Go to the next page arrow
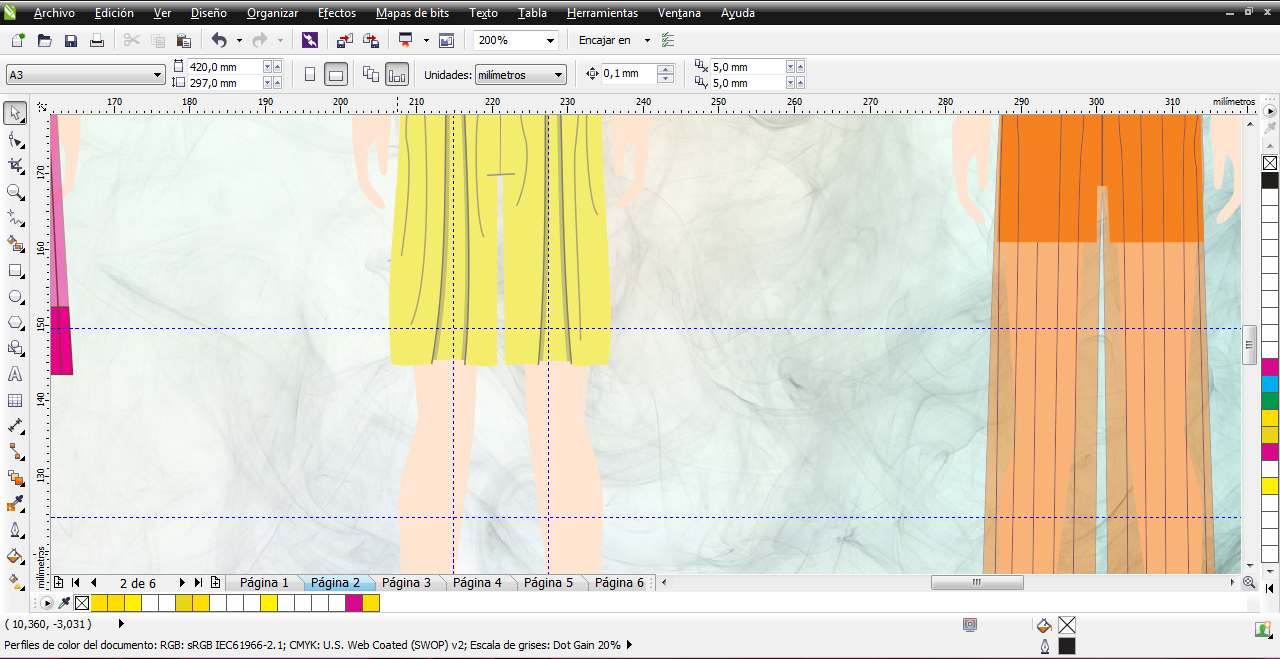The image size is (1280, 659). 182,582
